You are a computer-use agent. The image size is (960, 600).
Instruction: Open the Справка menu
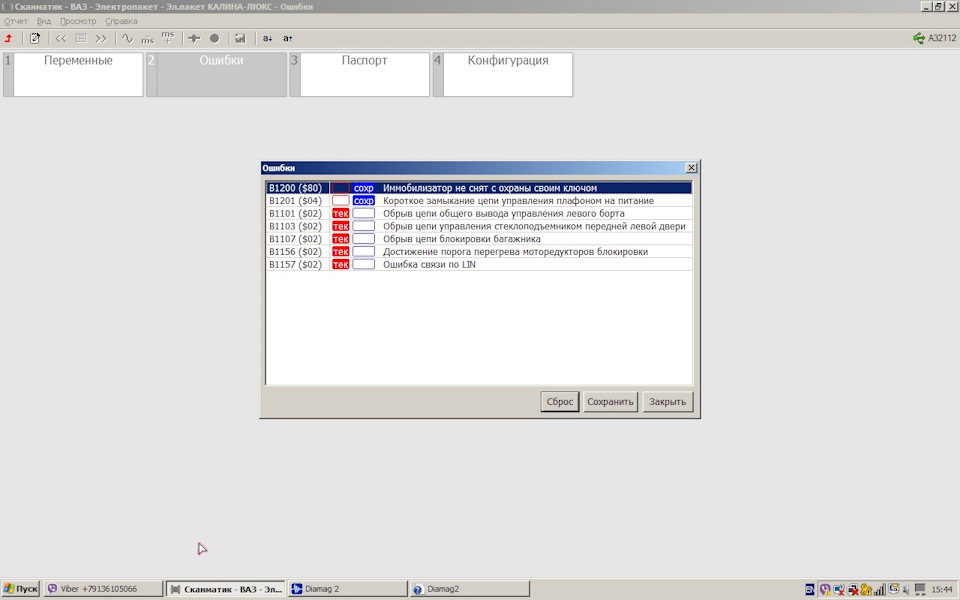(121, 21)
